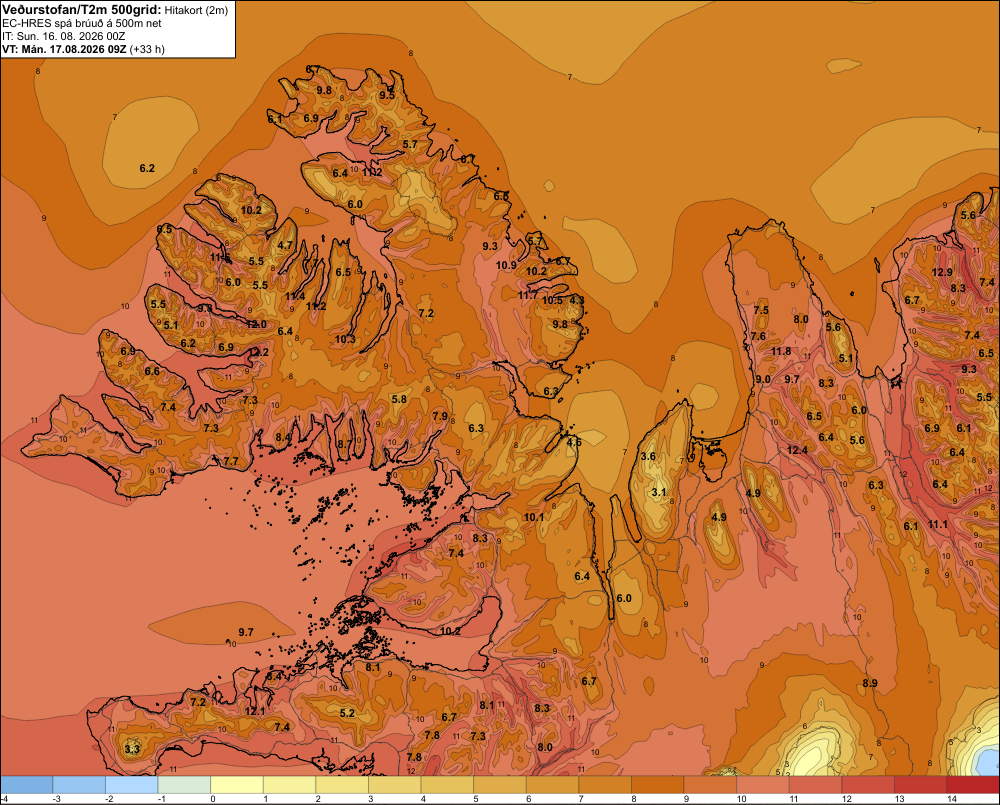Click the IT initial time line
Image resolution: width=1000 pixels, height=805 pixels.
click(73, 36)
